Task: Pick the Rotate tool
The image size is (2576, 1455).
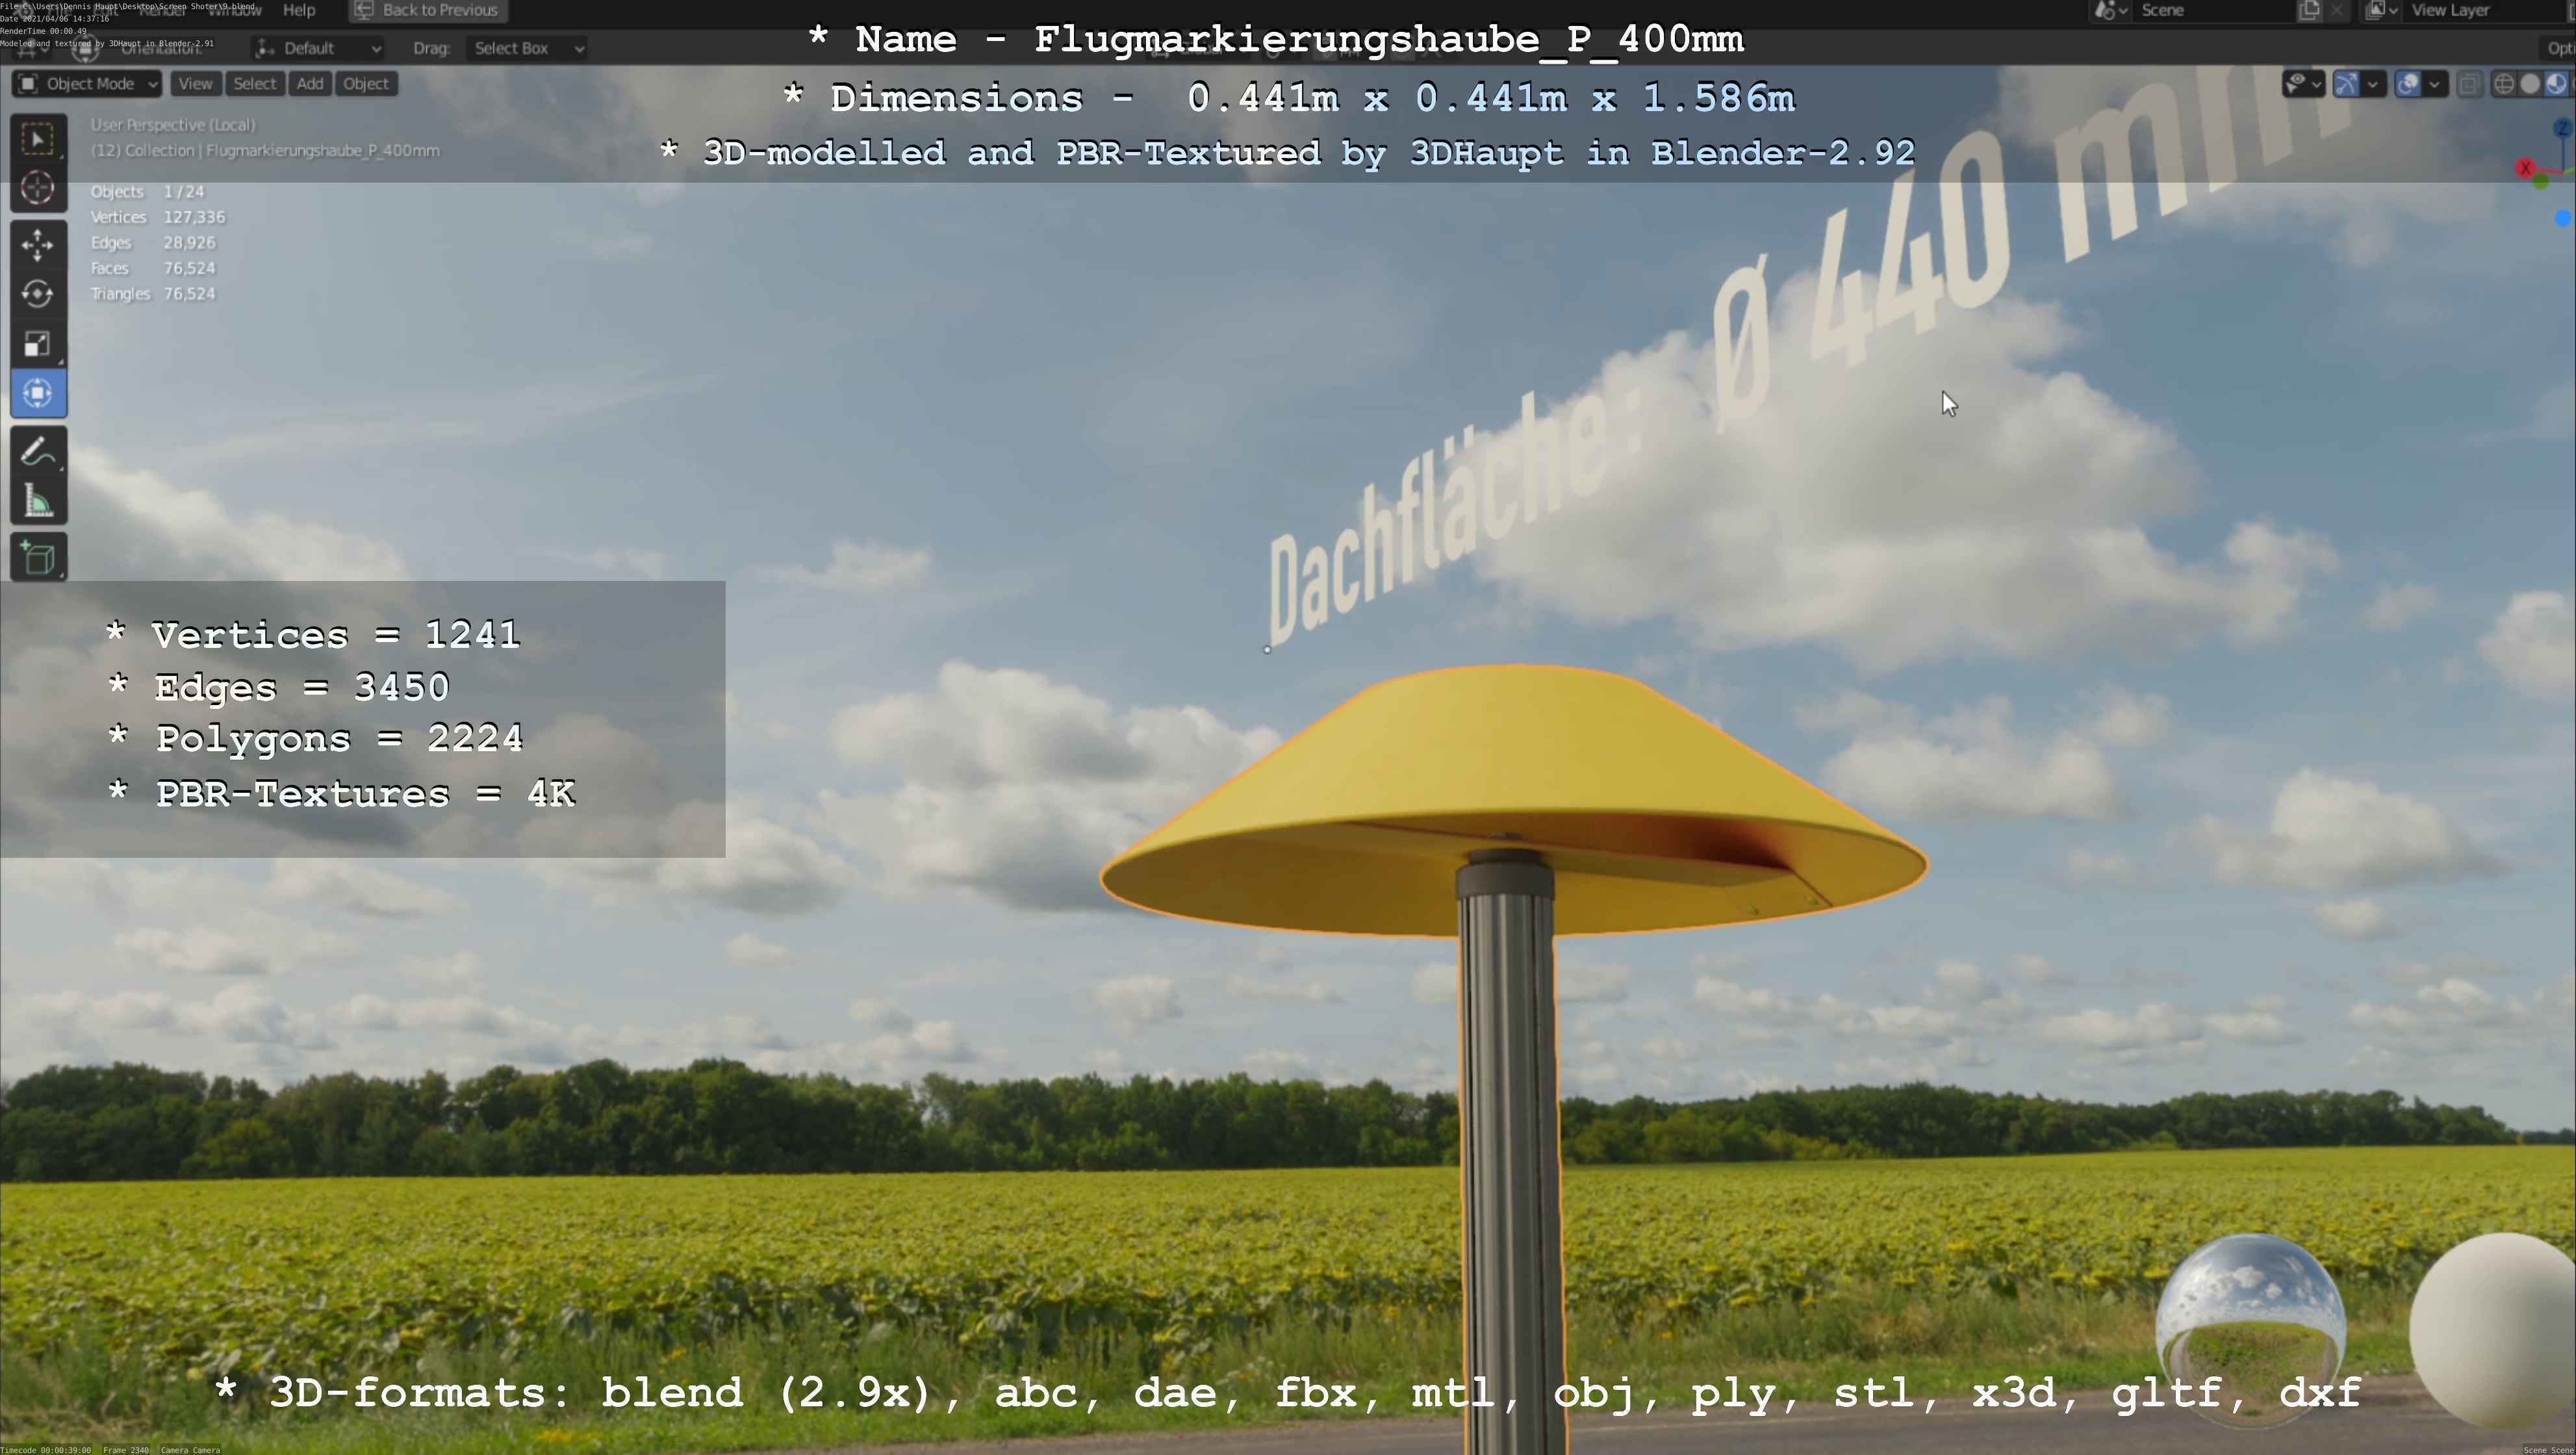Action: [x=38, y=294]
